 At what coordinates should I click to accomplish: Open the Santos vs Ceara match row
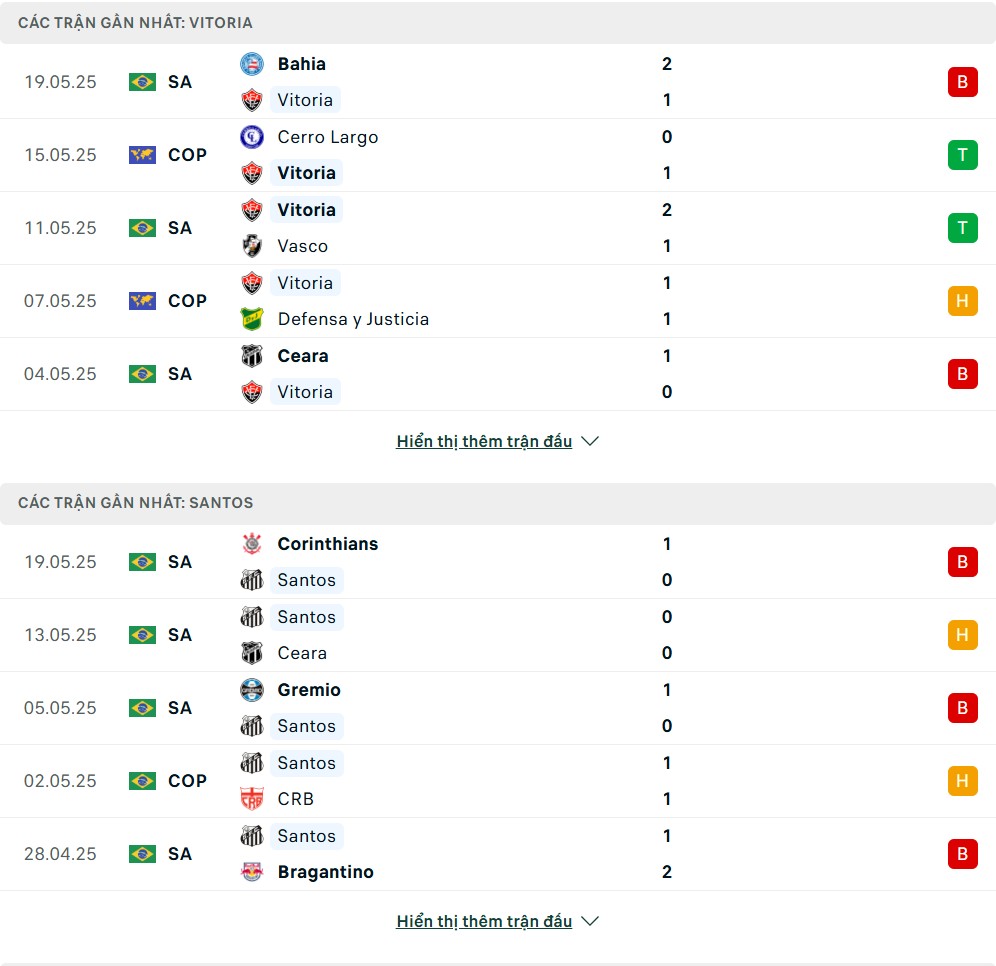click(498, 635)
